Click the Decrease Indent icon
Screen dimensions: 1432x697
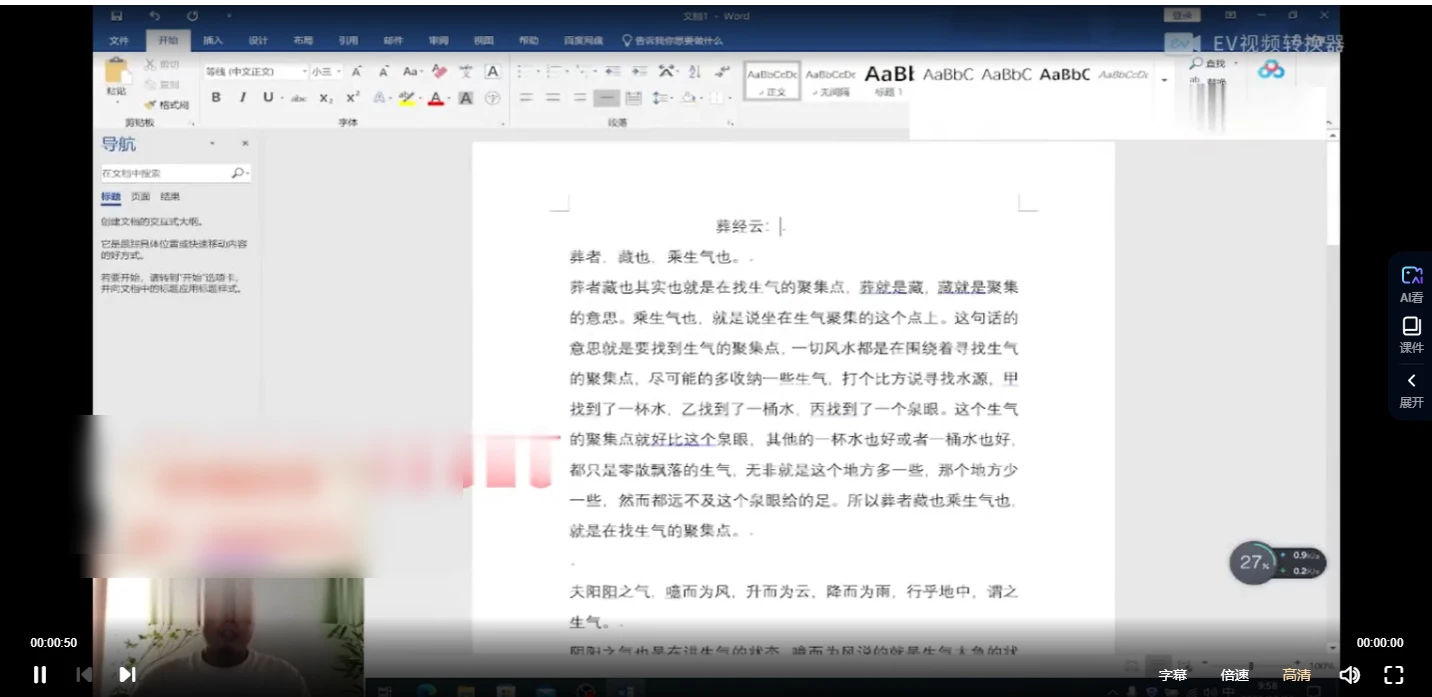[x=613, y=72]
